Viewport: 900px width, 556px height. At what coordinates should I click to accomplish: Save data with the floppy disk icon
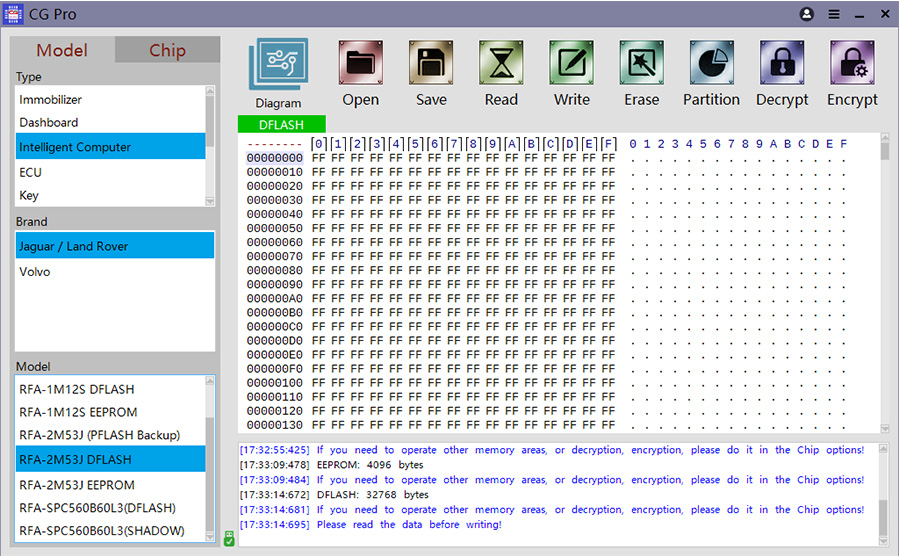click(431, 64)
